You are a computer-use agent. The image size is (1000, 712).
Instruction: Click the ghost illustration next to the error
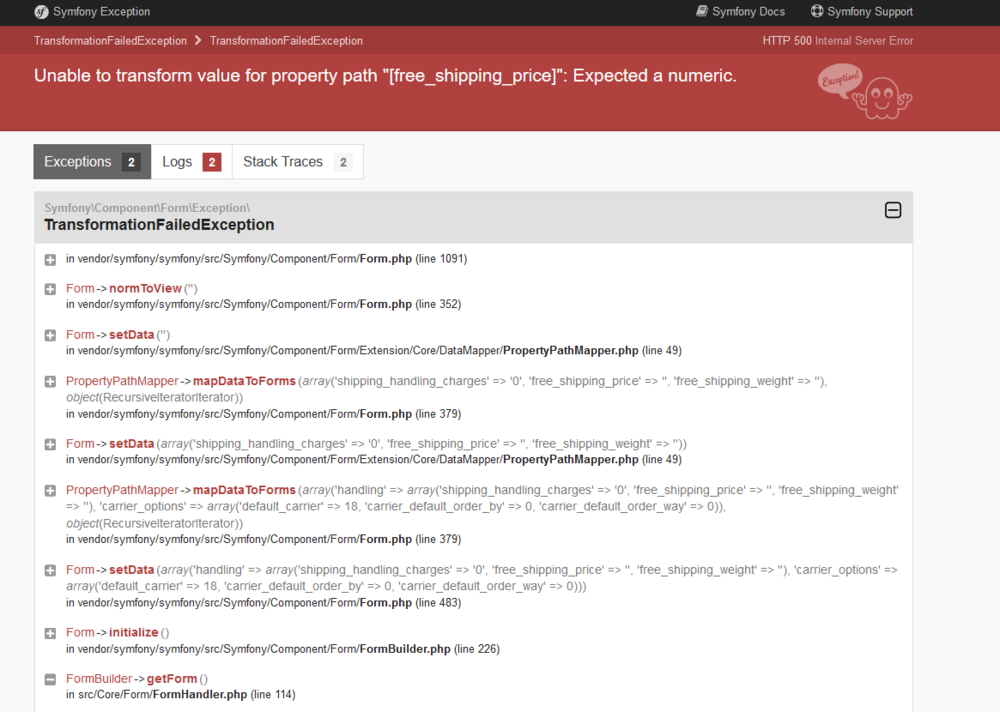[880, 97]
